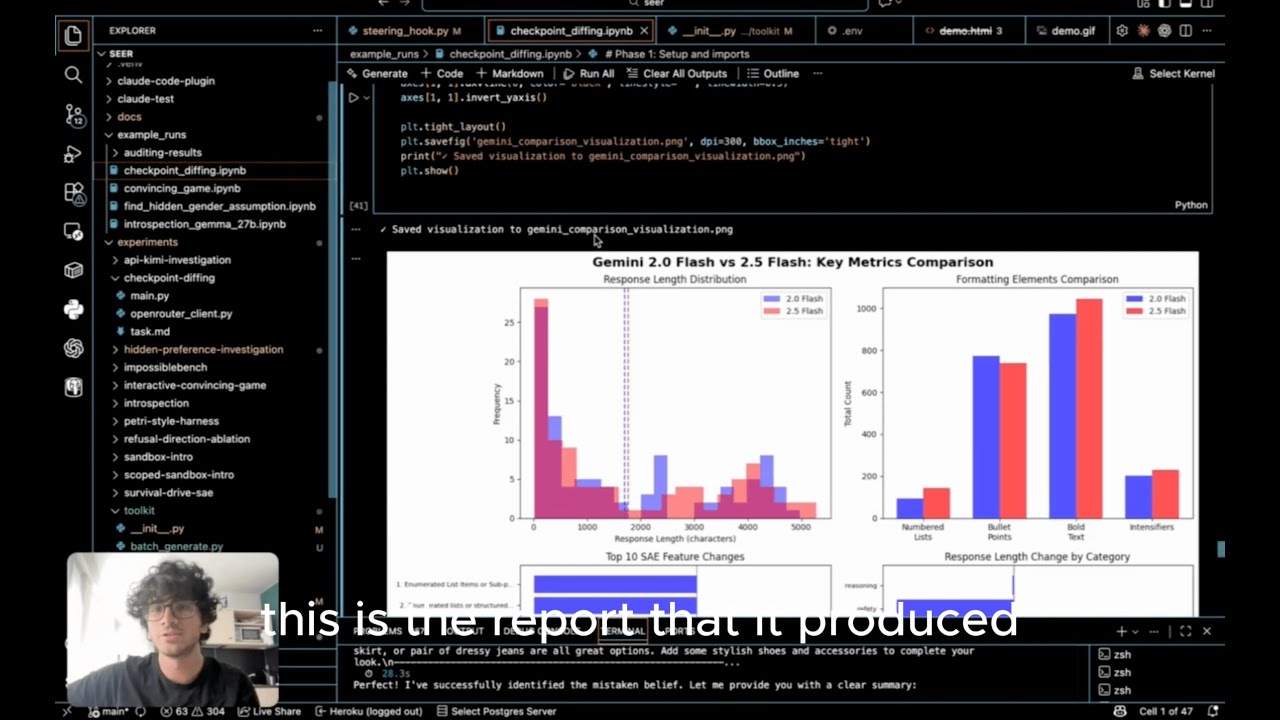1280x720 pixels.
Task: Run the notebook cell with play icon
Action: (x=353, y=98)
